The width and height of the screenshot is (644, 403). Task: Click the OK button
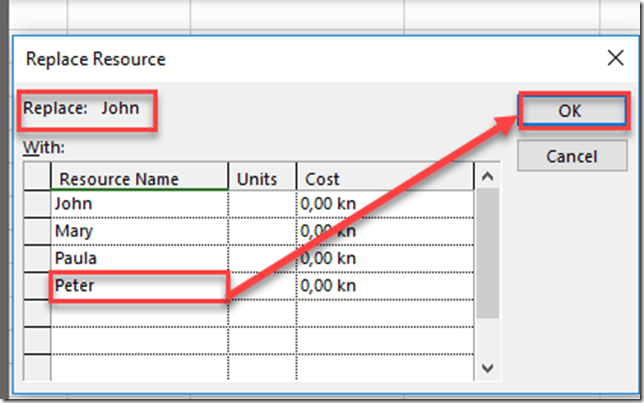point(569,111)
